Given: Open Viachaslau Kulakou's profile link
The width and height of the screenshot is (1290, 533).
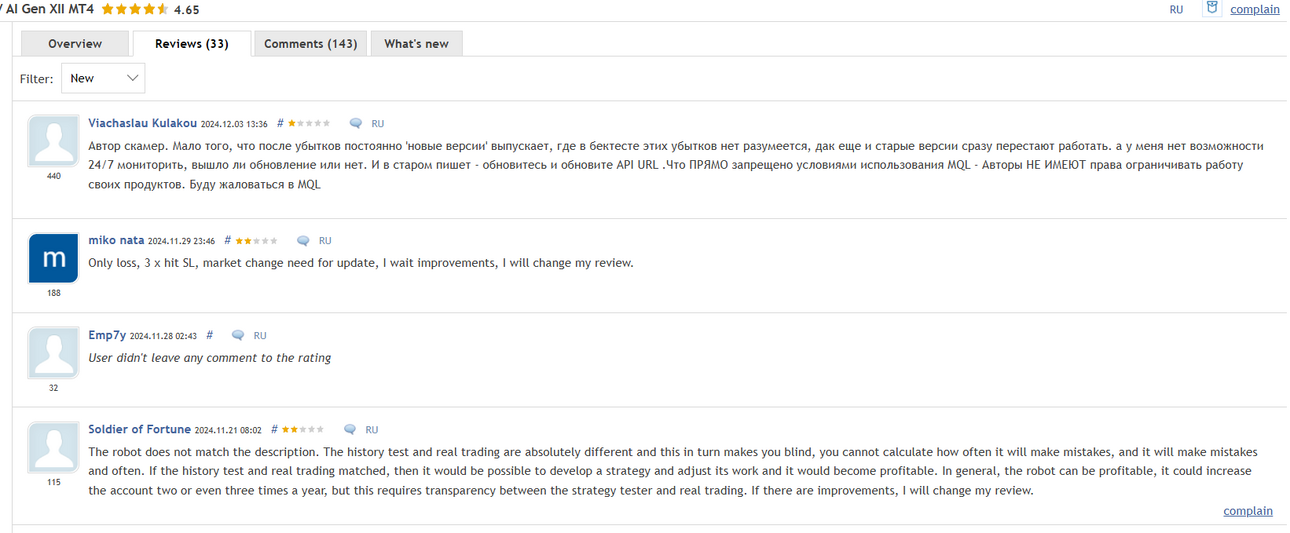Looking at the screenshot, I should click(142, 123).
